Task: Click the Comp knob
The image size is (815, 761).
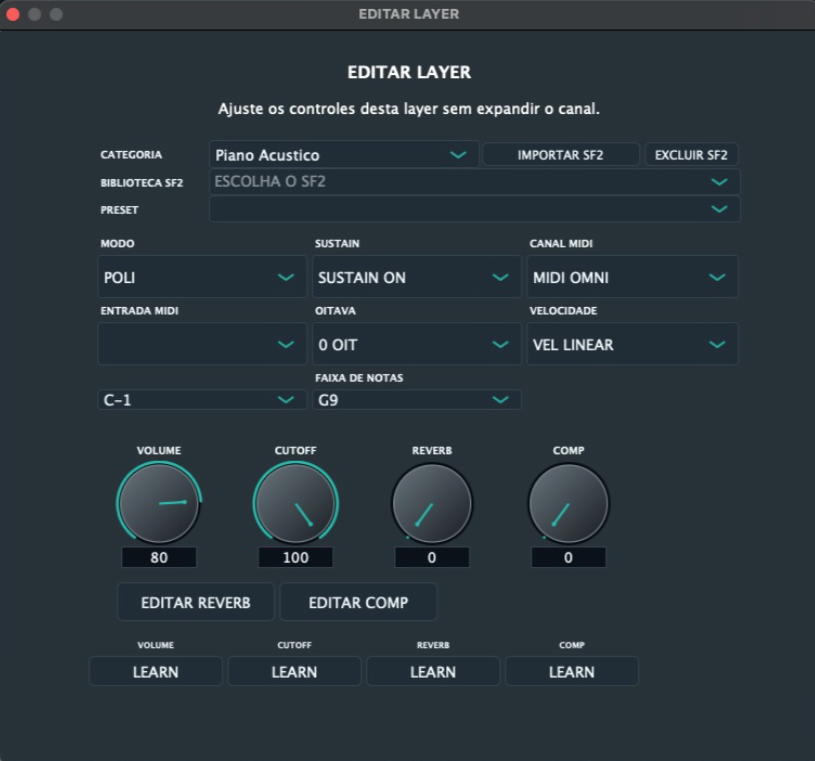Action: [568, 503]
